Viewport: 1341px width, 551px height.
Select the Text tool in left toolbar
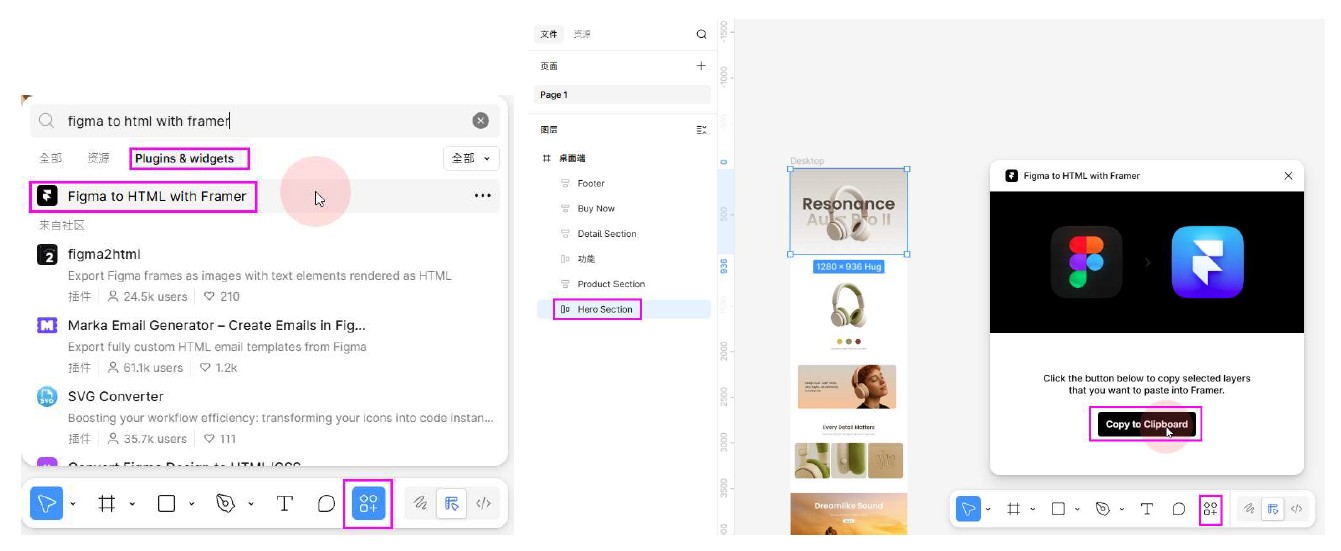click(x=284, y=503)
